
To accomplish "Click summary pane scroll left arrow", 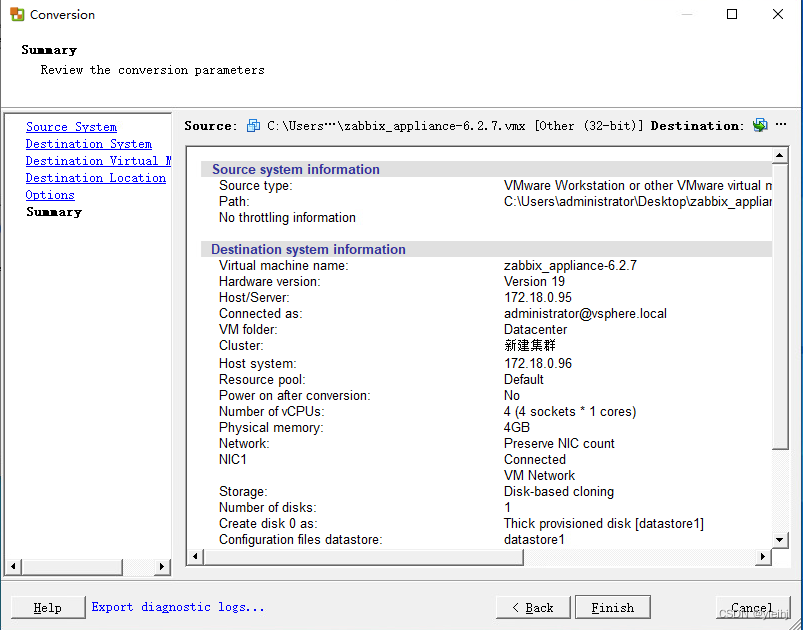I will click(x=195, y=556).
